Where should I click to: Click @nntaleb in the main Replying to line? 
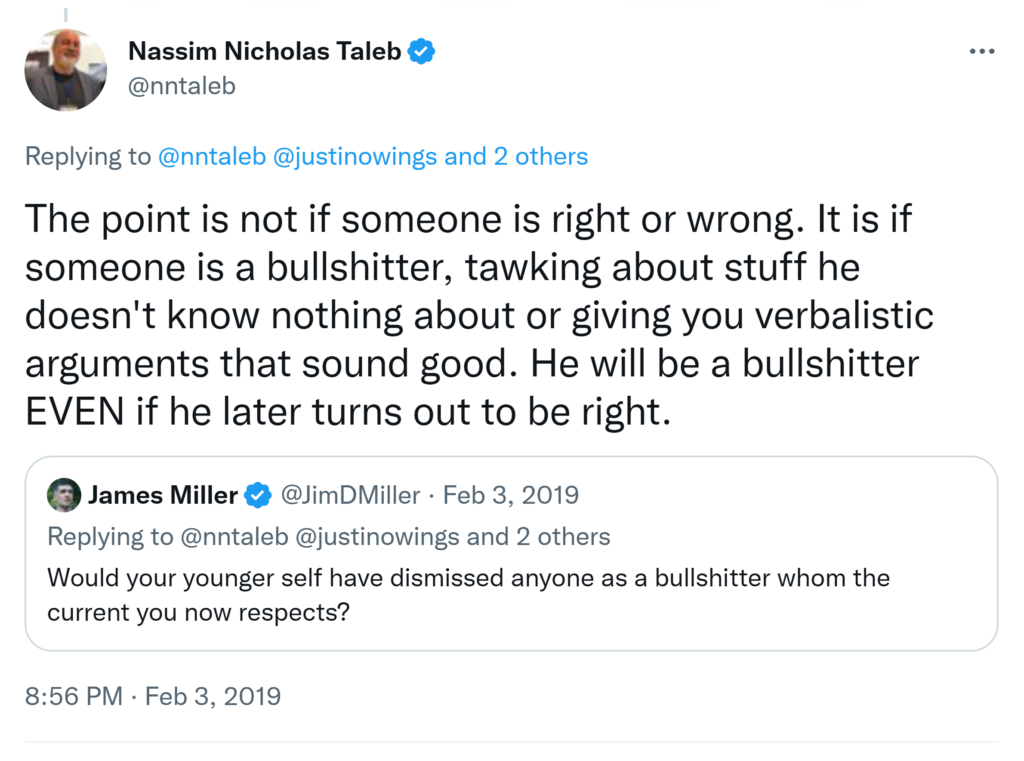[206, 157]
